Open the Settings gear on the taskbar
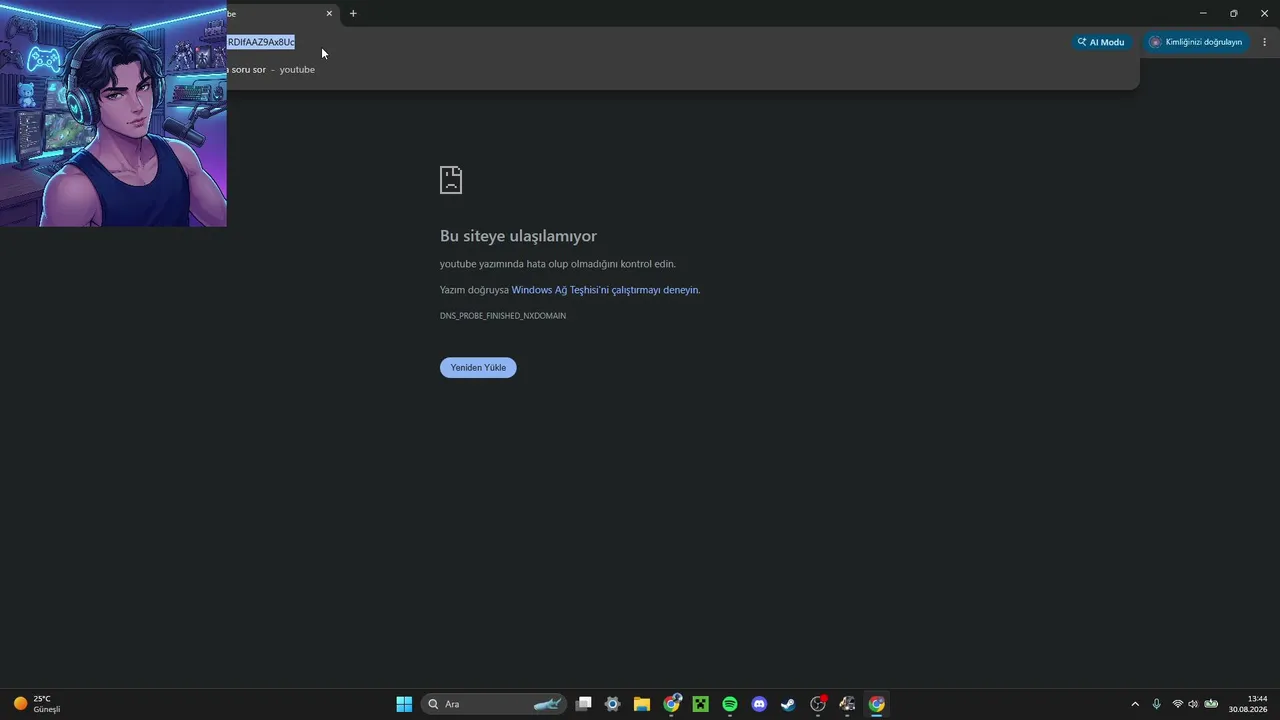The image size is (1280, 720). [x=613, y=704]
